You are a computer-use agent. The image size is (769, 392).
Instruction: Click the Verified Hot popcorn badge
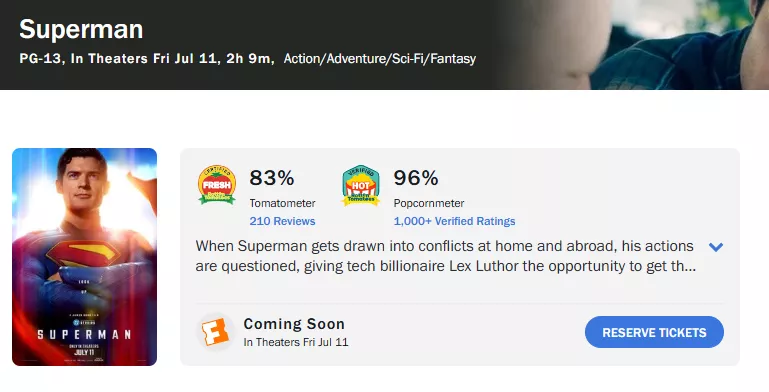361,185
